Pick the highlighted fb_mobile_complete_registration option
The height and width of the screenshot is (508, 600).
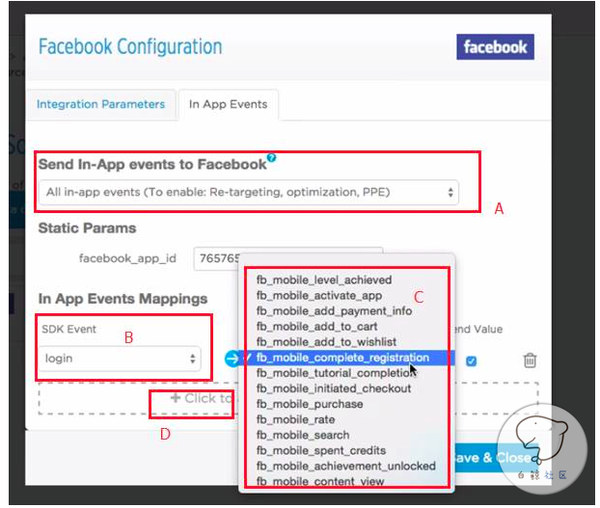pyautogui.click(x=347, y=358)
